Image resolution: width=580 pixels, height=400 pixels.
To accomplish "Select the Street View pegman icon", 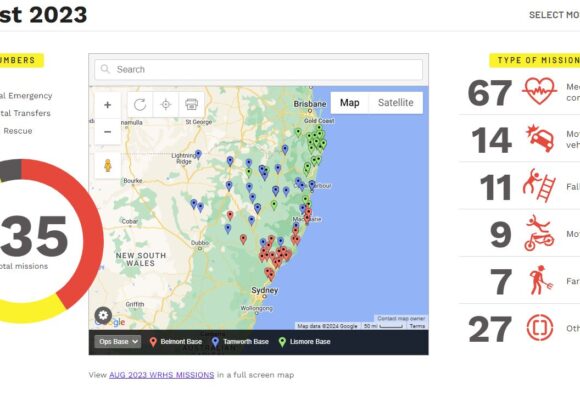I will (x=108, y=165).
